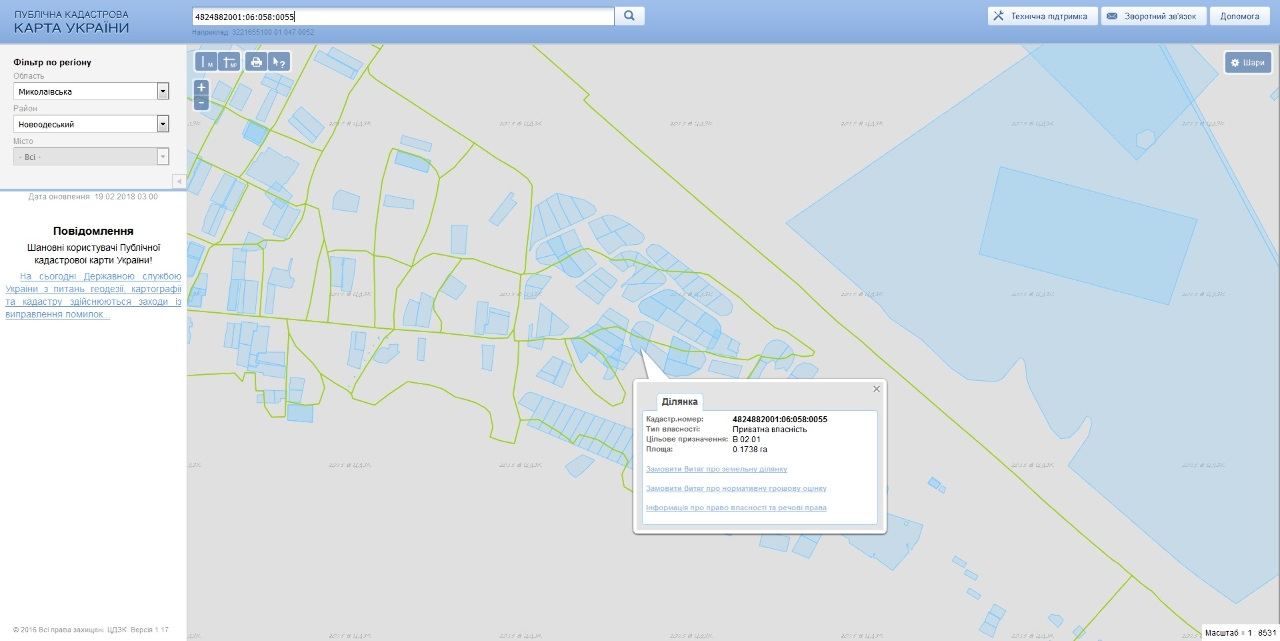1280x641 pixels.
Task: Click the copyright version footer text
Action: pyautogui.click(x=91, y=630)
